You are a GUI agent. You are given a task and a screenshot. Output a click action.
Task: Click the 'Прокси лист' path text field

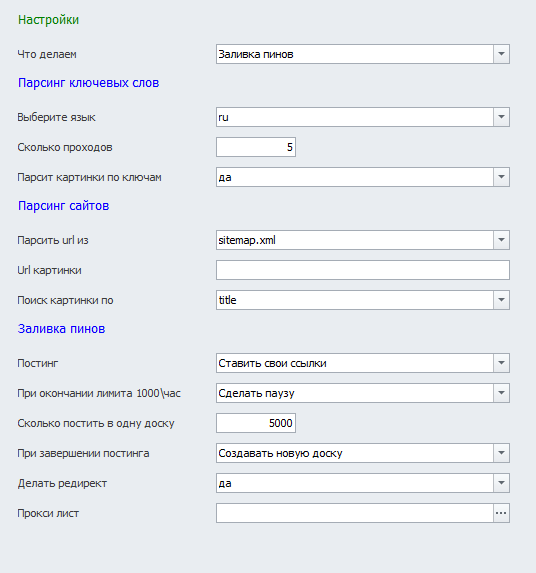[x=355, y=513]
